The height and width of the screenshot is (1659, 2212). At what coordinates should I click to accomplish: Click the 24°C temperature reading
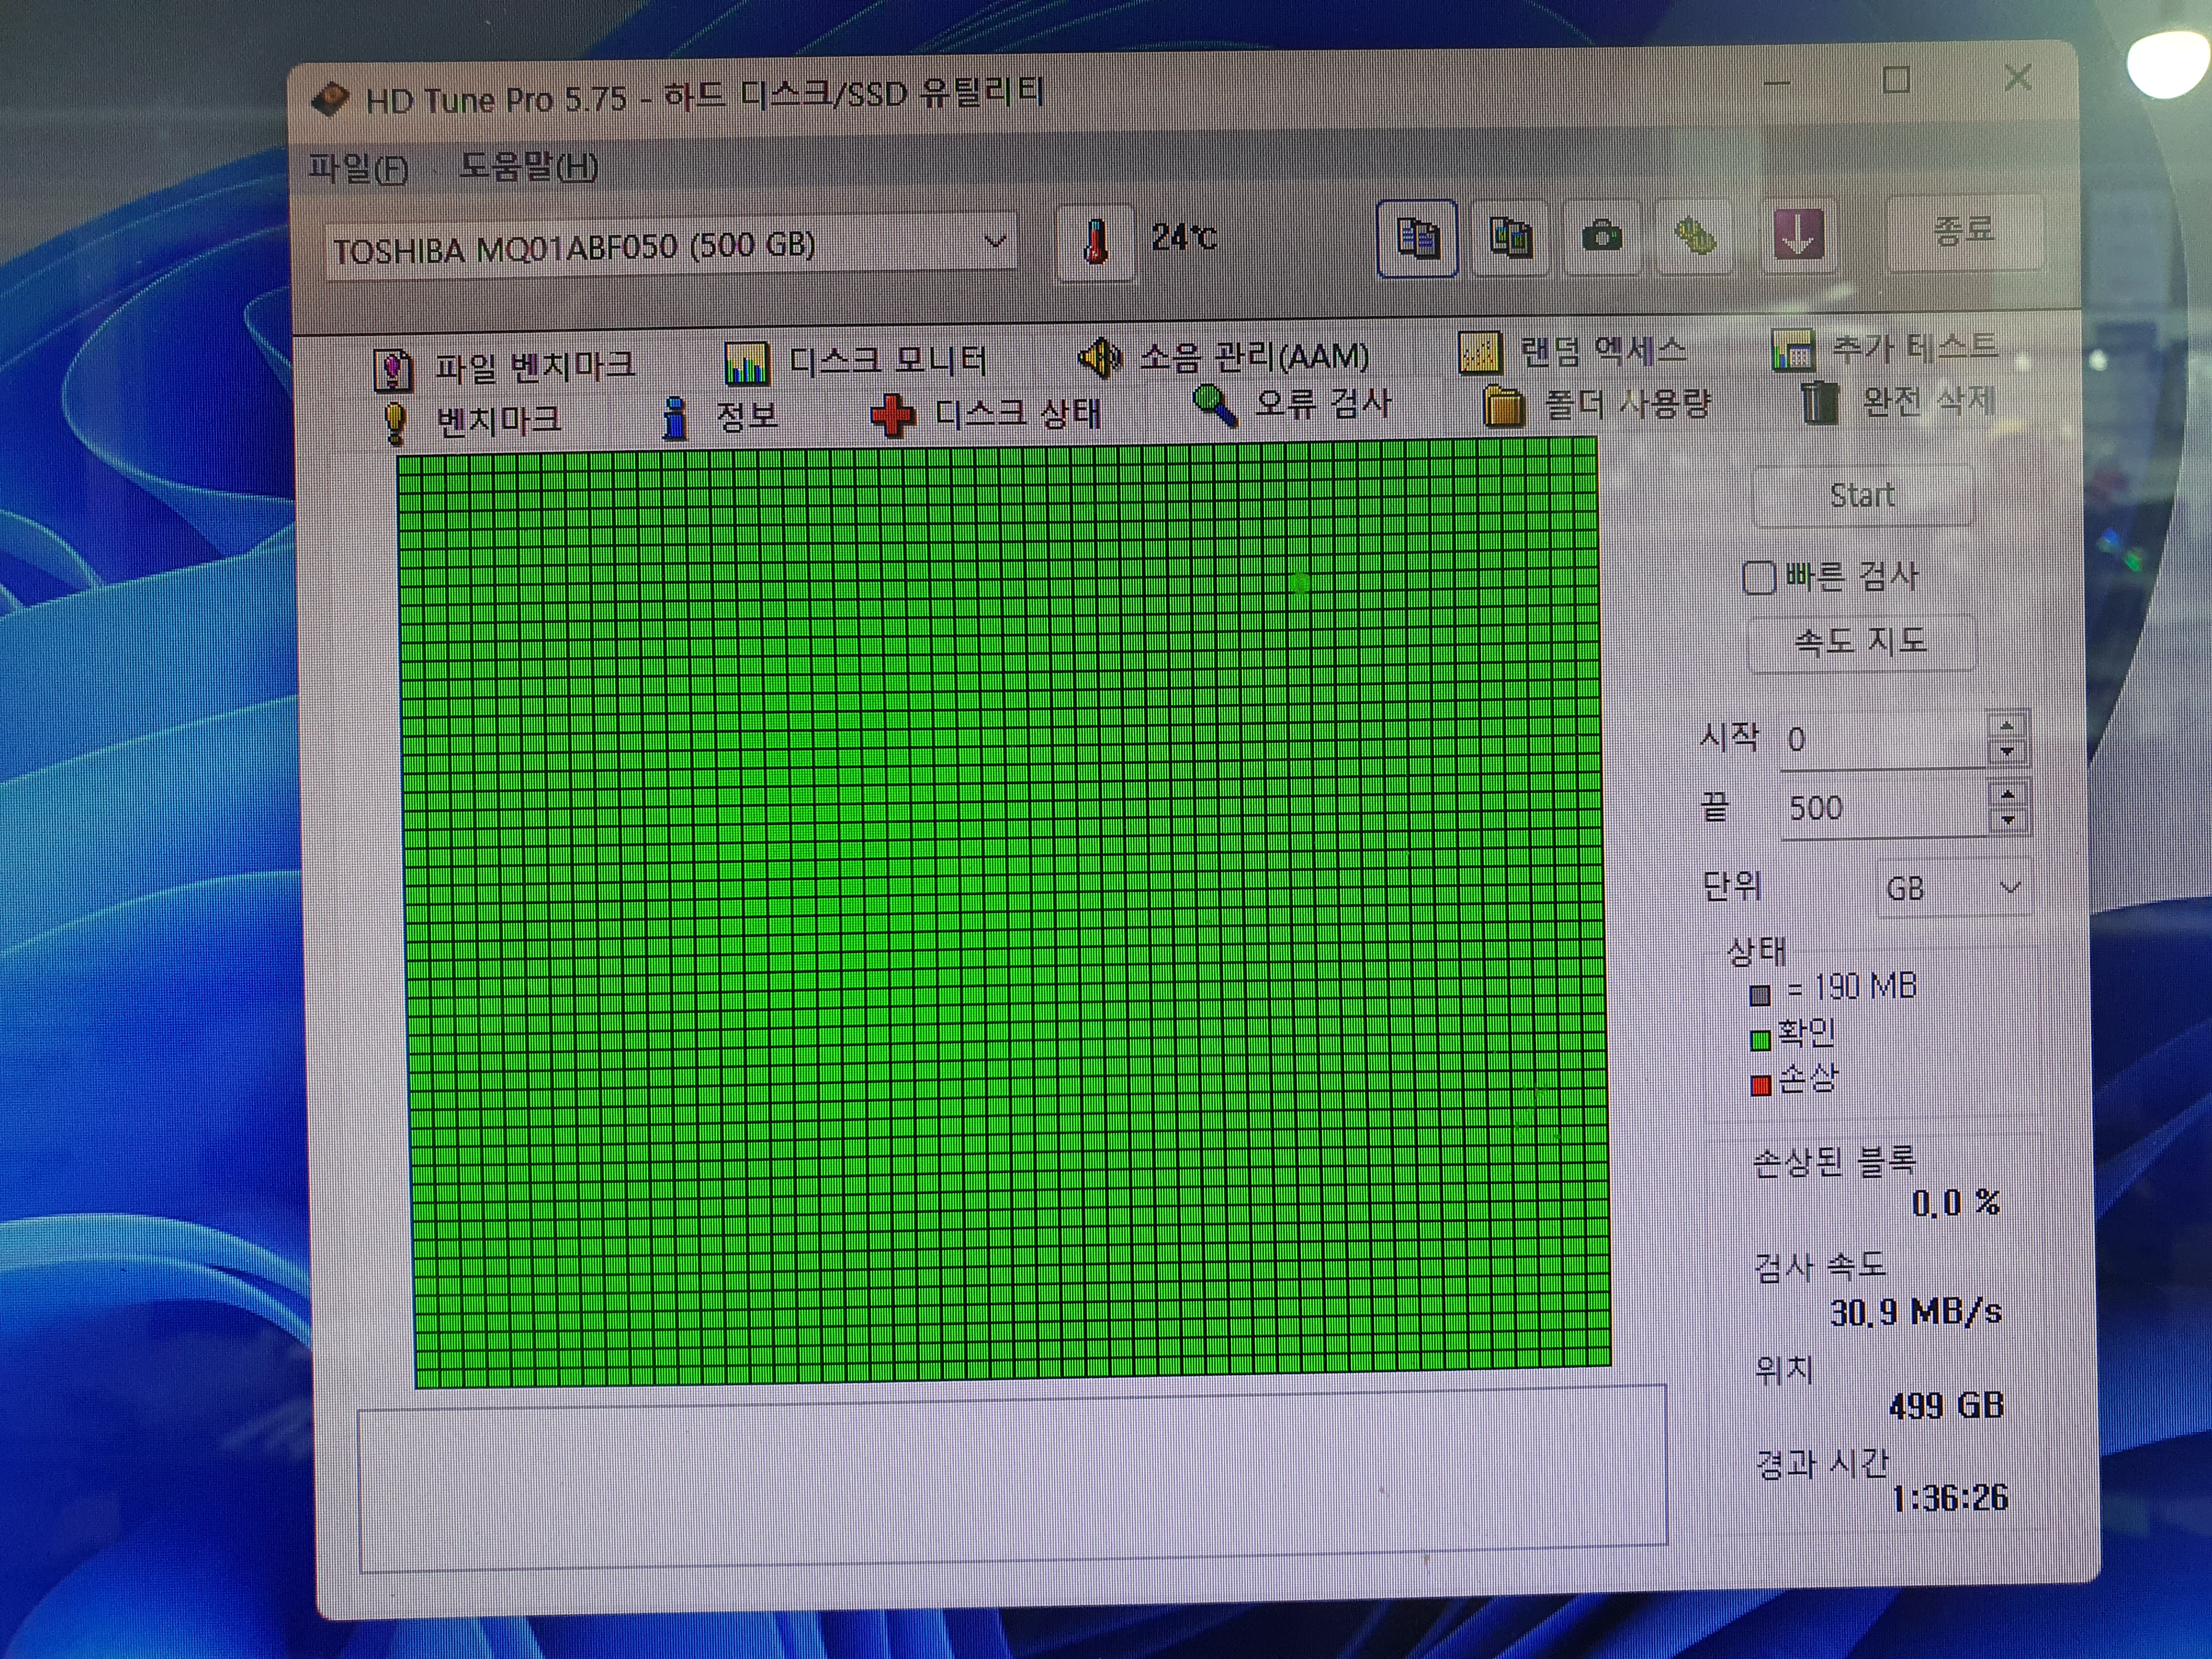click(1184, 237)
